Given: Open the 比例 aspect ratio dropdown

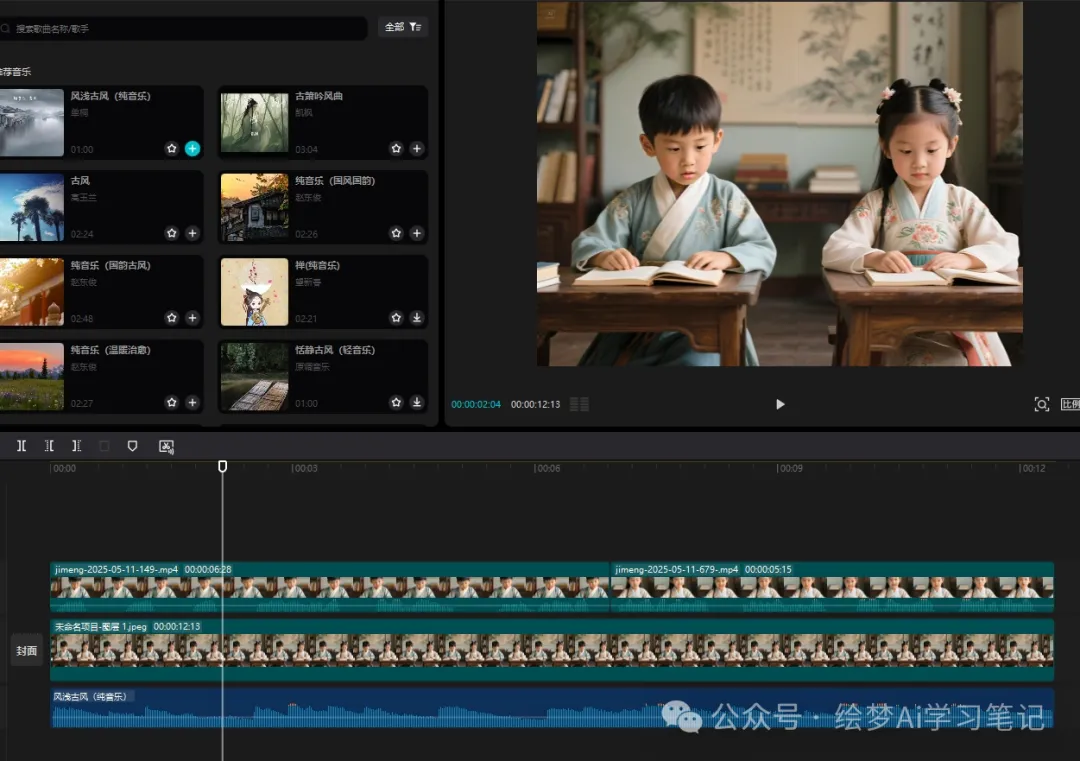Looking at the screenshot, I should point(1070,404).
